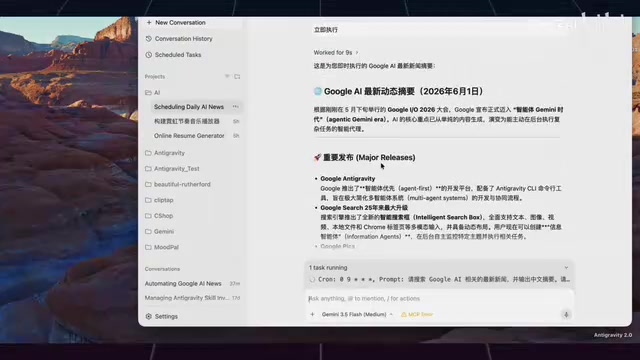The height and width of the screenshot is (360, 640).
Task: Click the CShop folder icon
Action: click(148, 216)
